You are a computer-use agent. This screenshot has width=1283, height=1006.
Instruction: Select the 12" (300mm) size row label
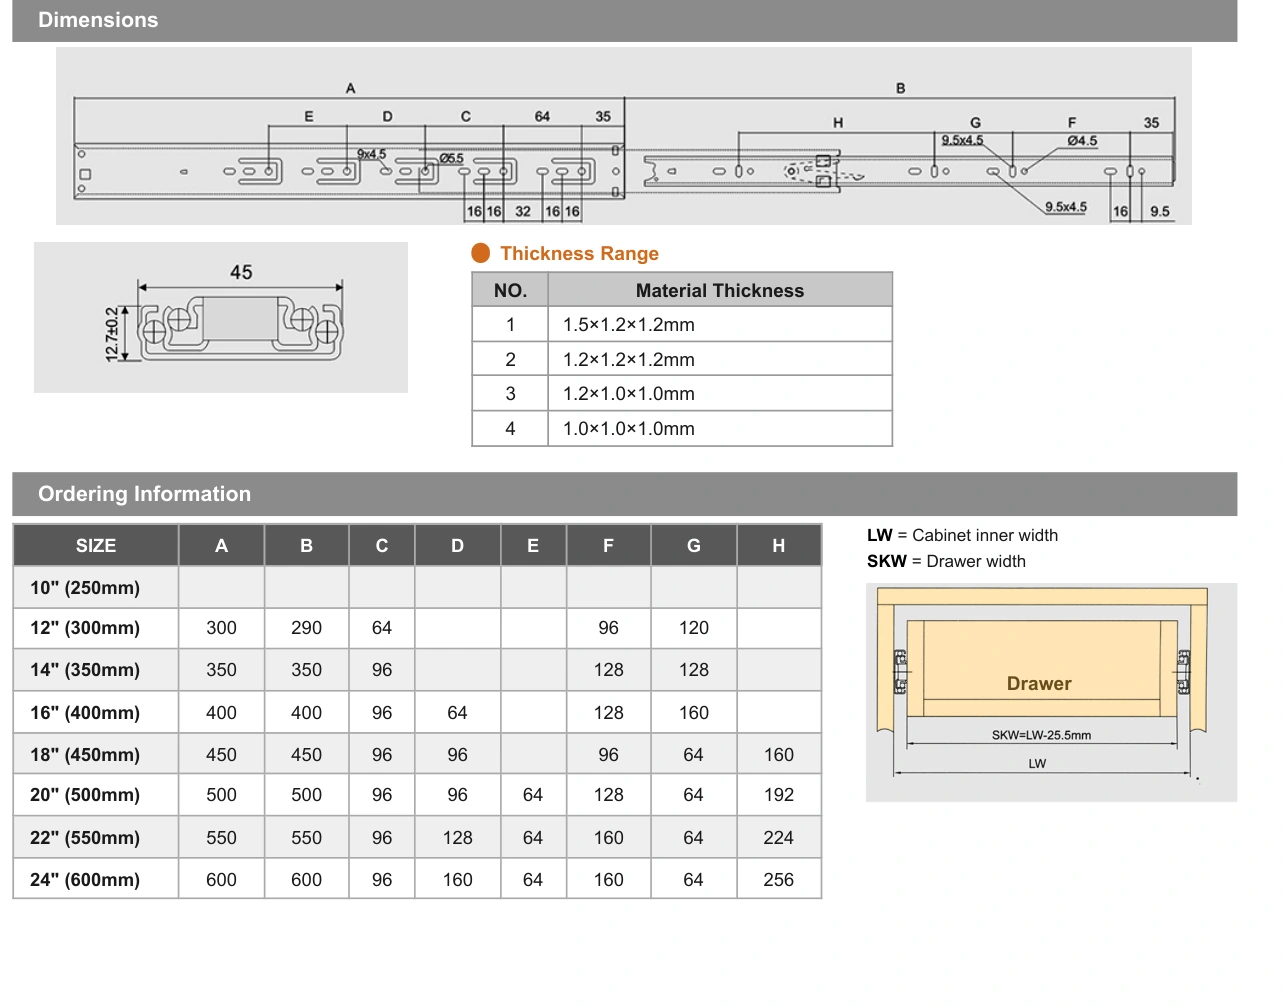[85, 628]
